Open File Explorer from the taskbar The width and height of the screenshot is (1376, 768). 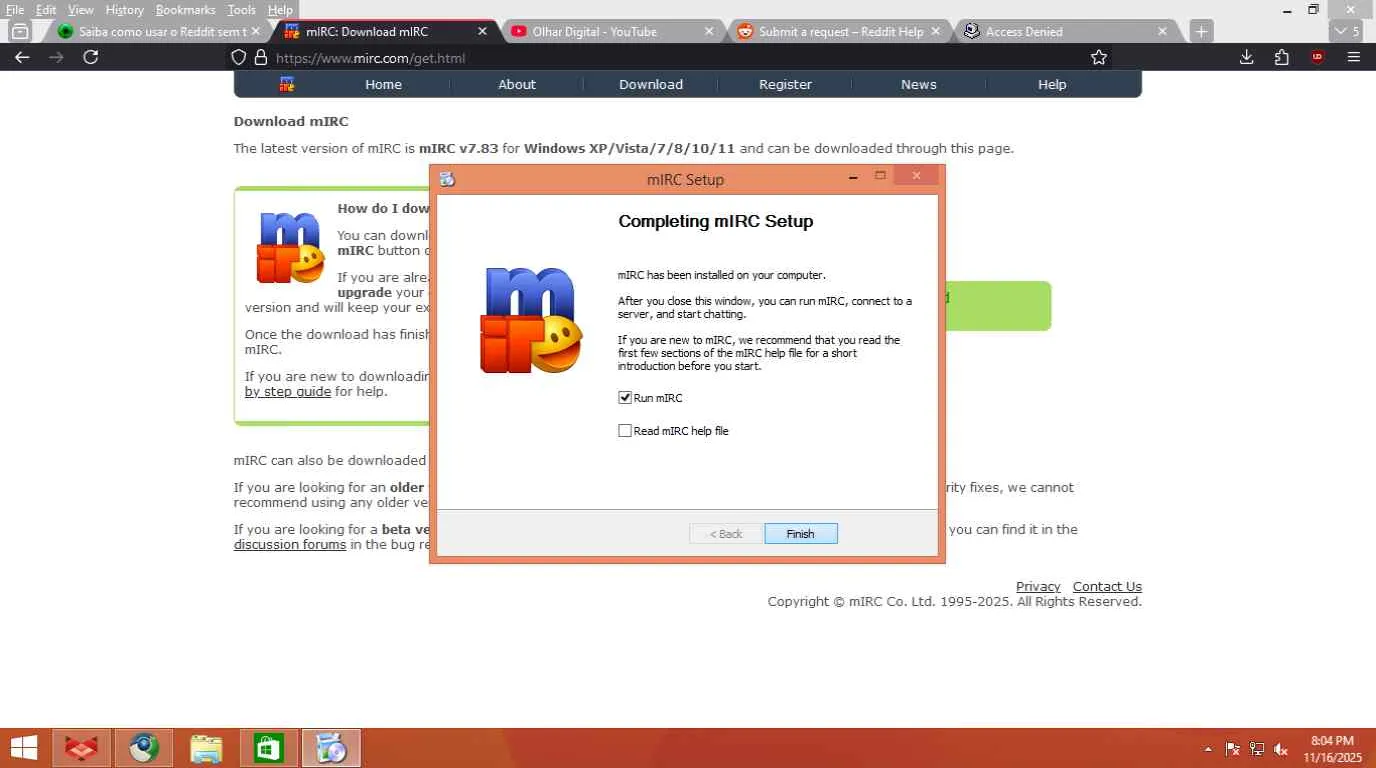pos(206,747)
